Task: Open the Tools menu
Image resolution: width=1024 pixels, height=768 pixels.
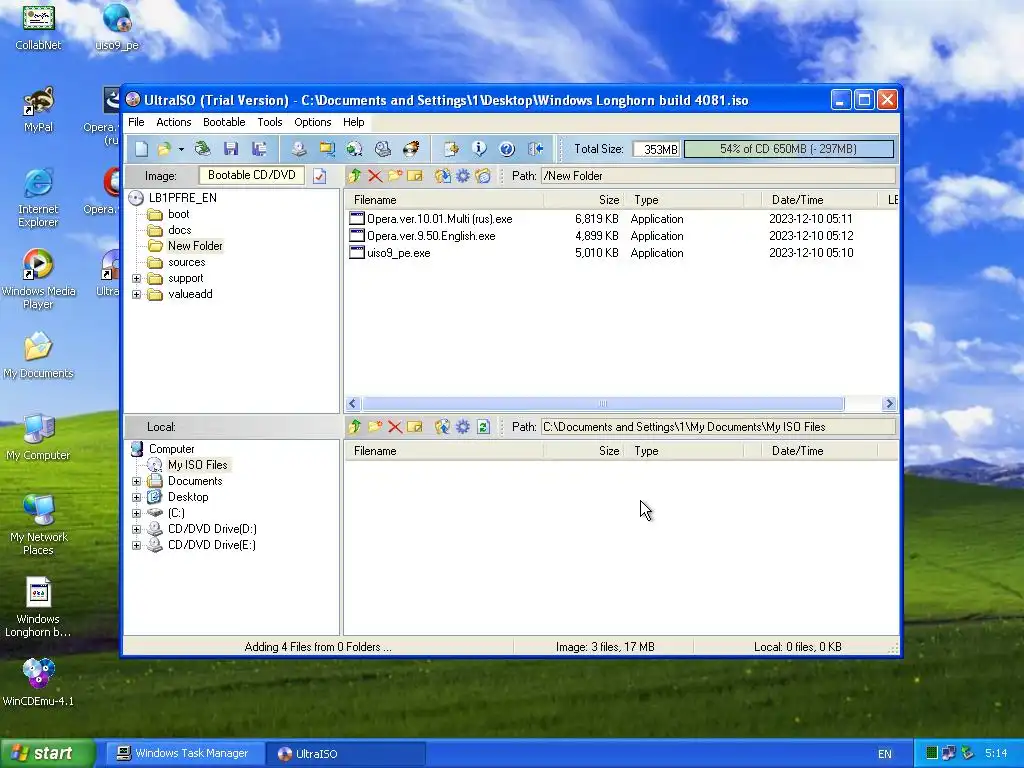Action: click(270, 122)
